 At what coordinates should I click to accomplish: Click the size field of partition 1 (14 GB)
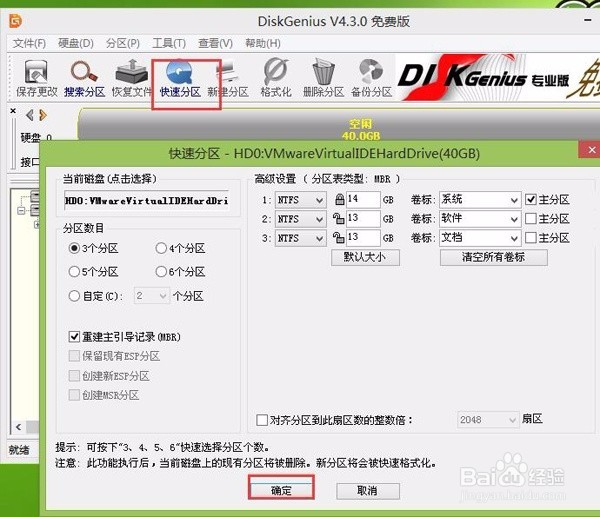[x=363, y=199]
